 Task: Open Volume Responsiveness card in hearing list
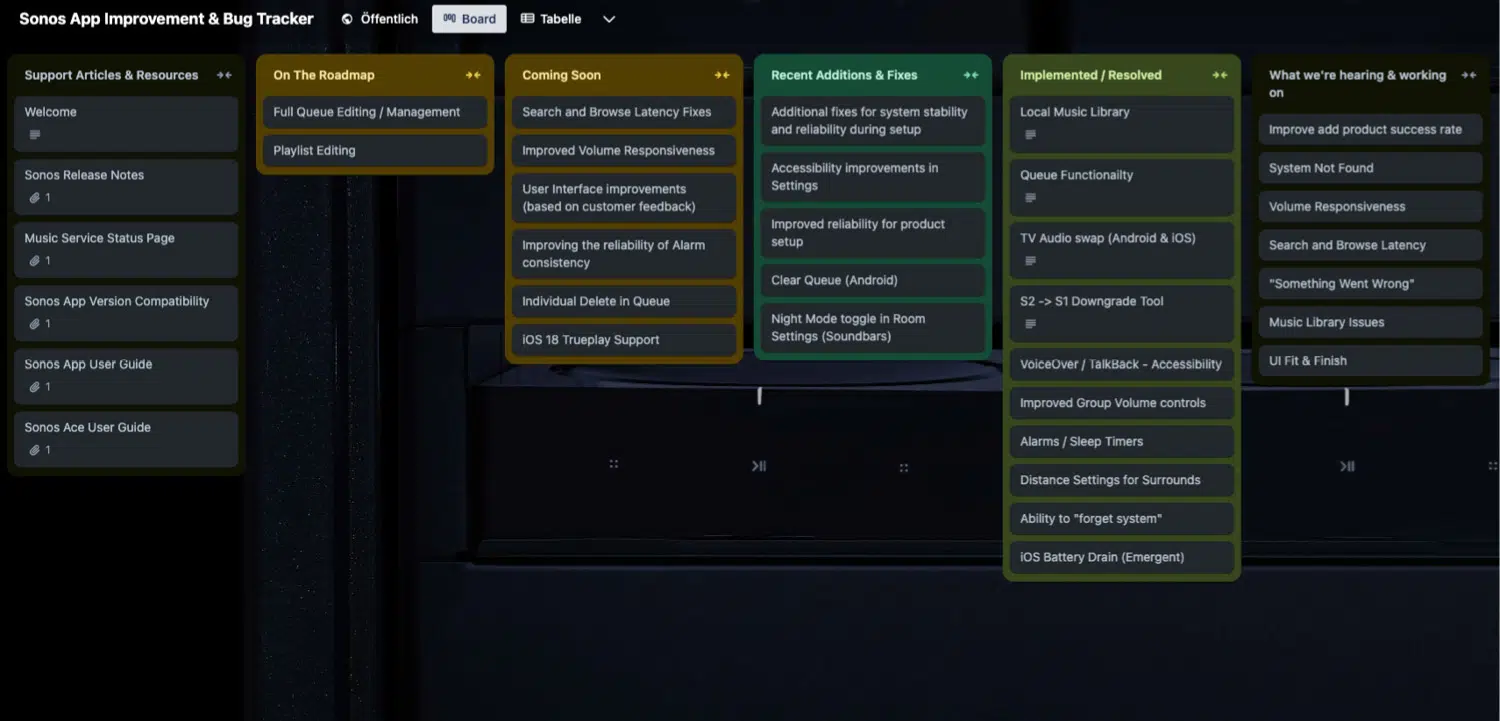pyautogui.click(x=1370, y=207)
